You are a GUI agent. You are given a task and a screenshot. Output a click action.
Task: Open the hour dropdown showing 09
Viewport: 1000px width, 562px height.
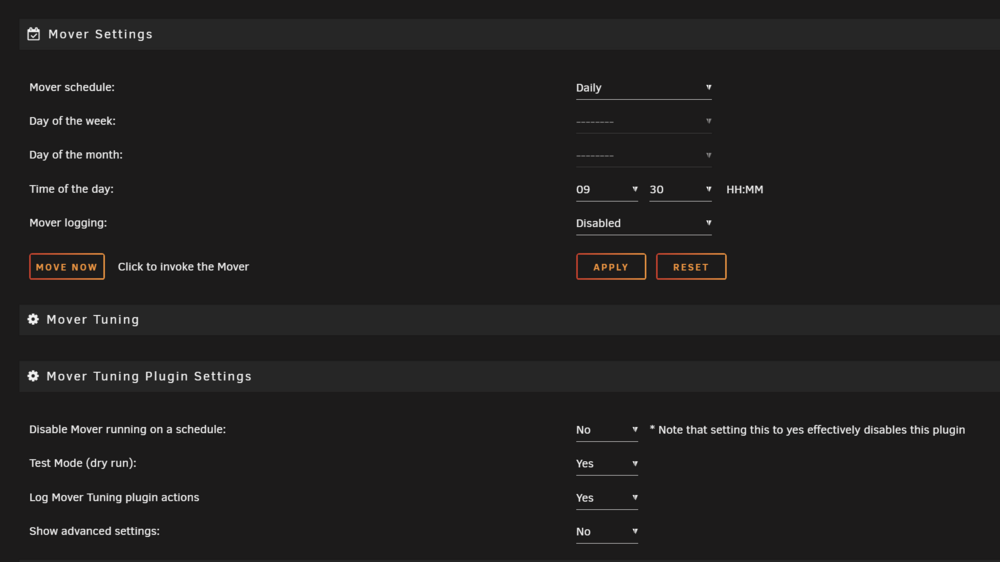[x=607, y=189]
